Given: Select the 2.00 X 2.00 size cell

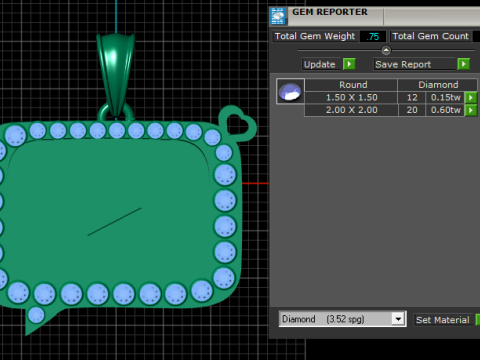Looking at the screenshot, I should tap(351, 110).
